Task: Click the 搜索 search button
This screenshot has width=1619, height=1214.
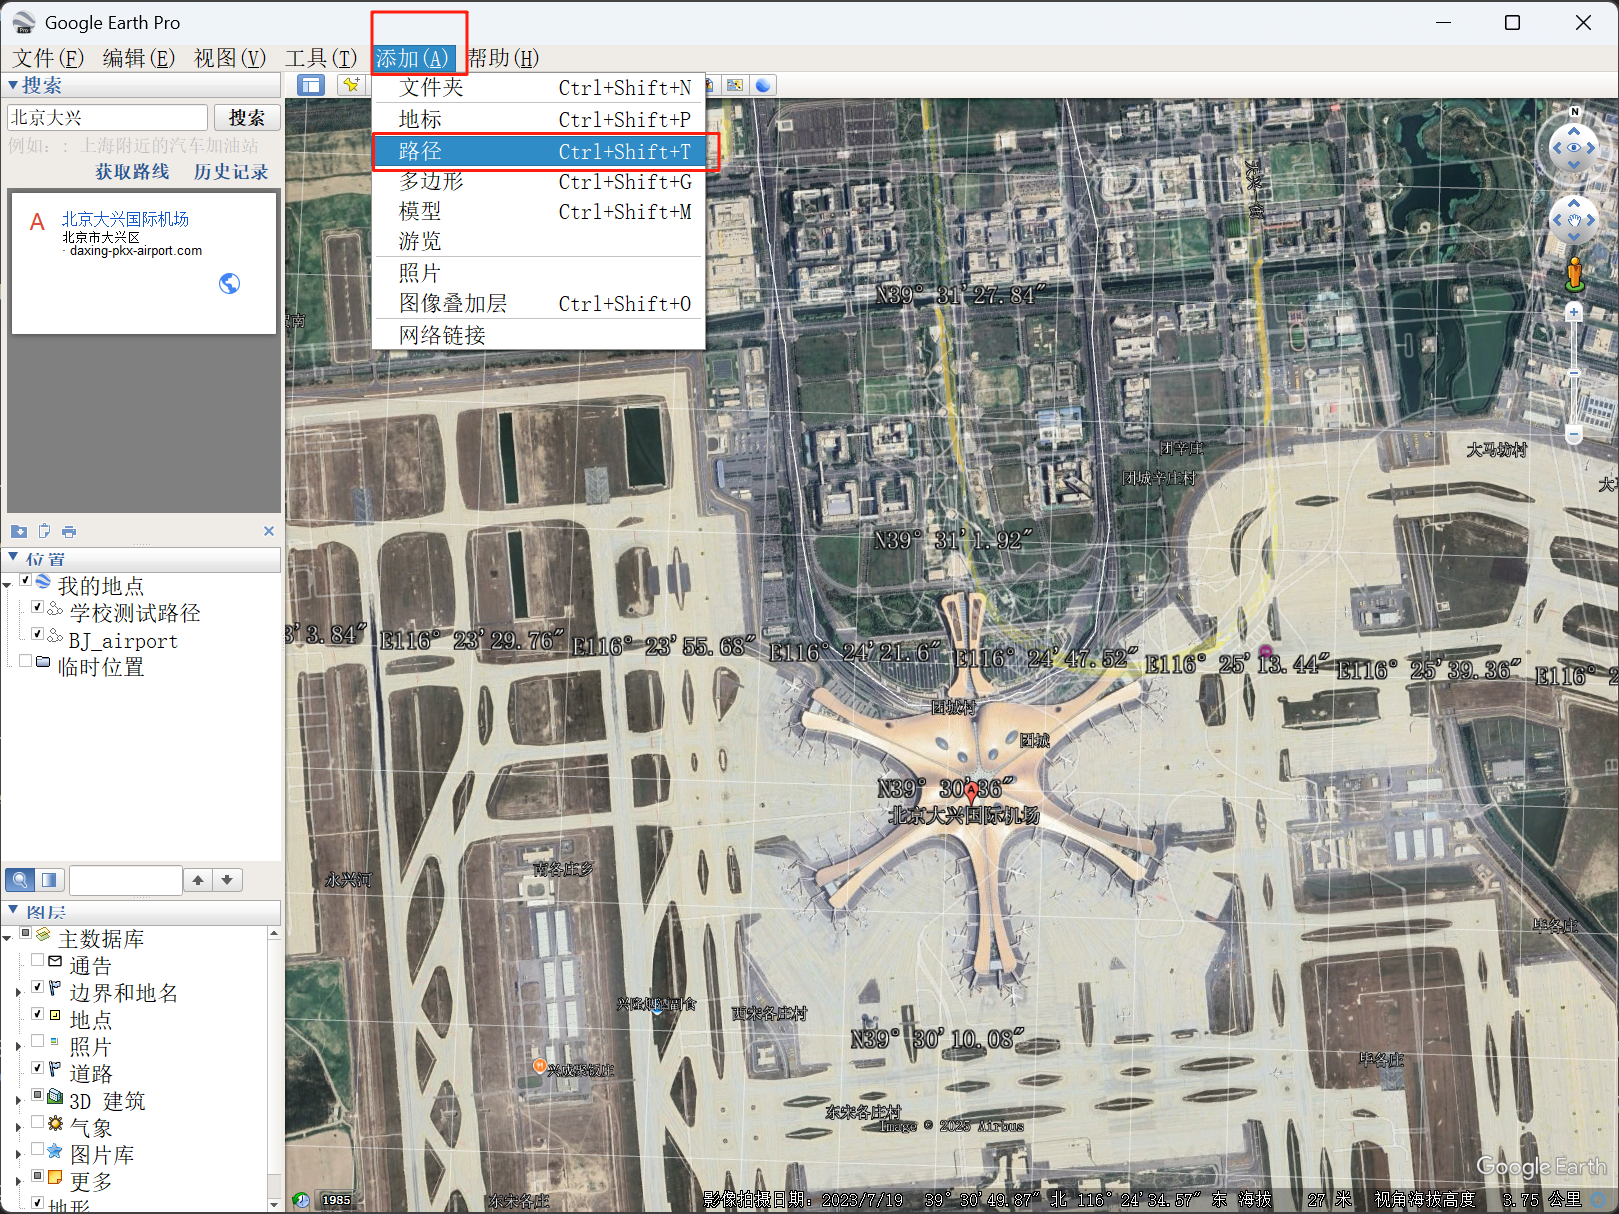Action: 246,118
